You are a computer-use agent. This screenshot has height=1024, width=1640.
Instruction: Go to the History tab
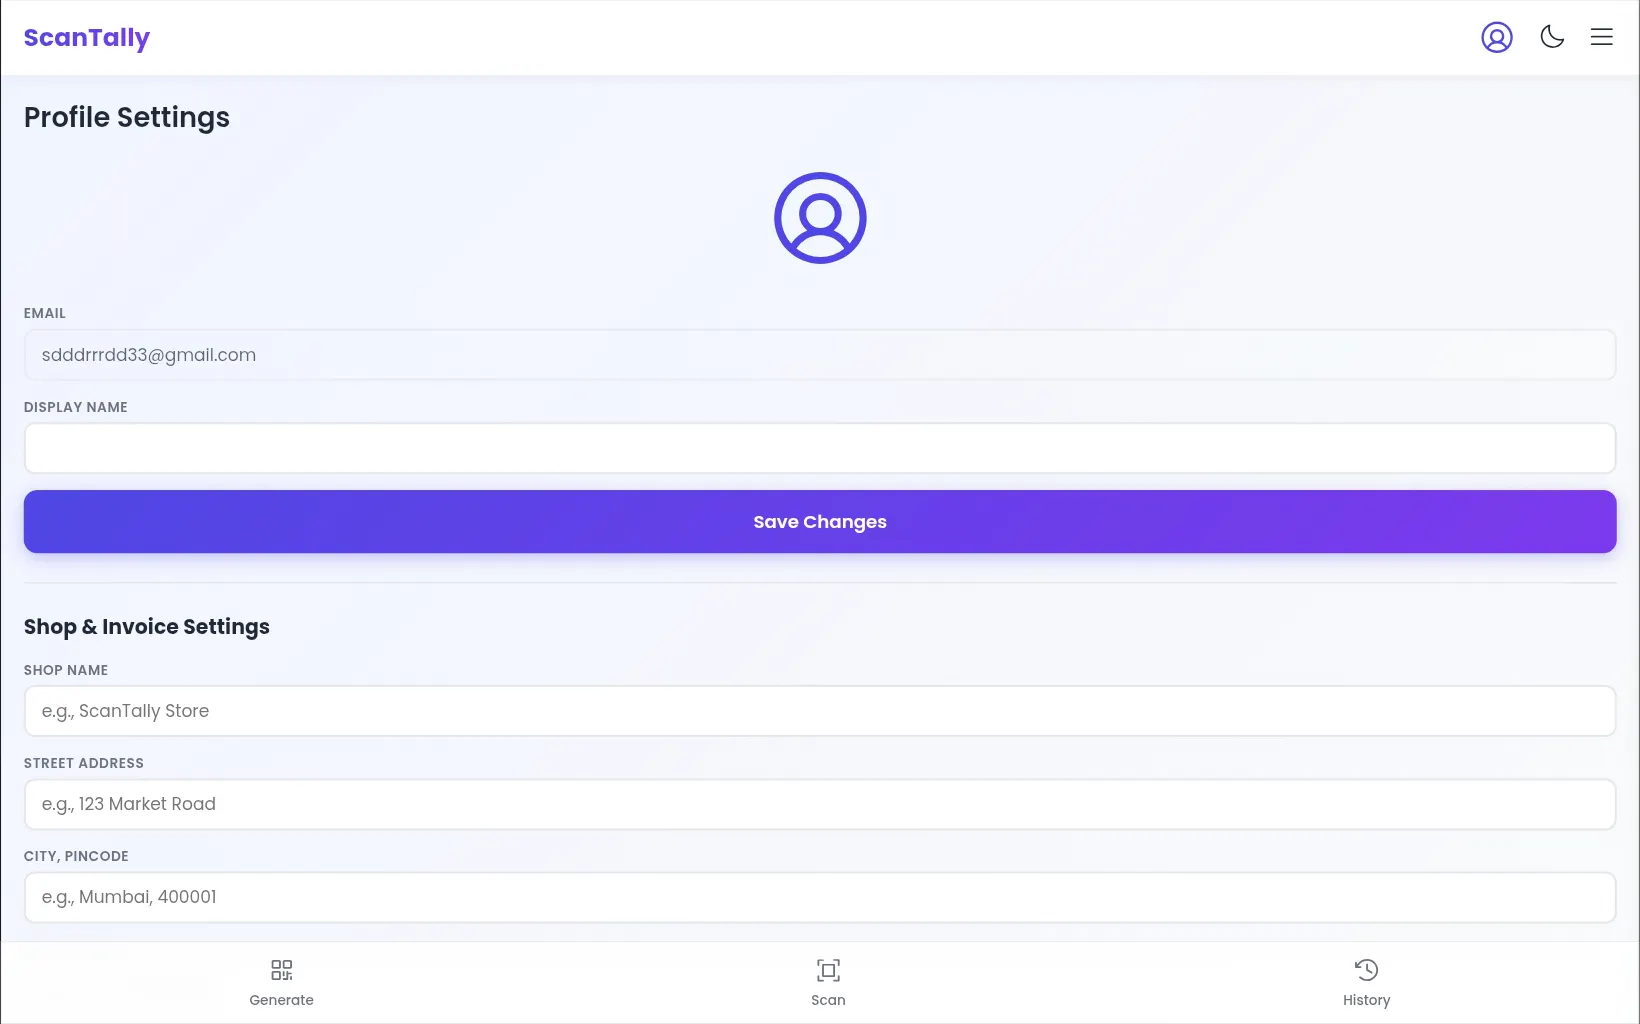pos(1366,983)
